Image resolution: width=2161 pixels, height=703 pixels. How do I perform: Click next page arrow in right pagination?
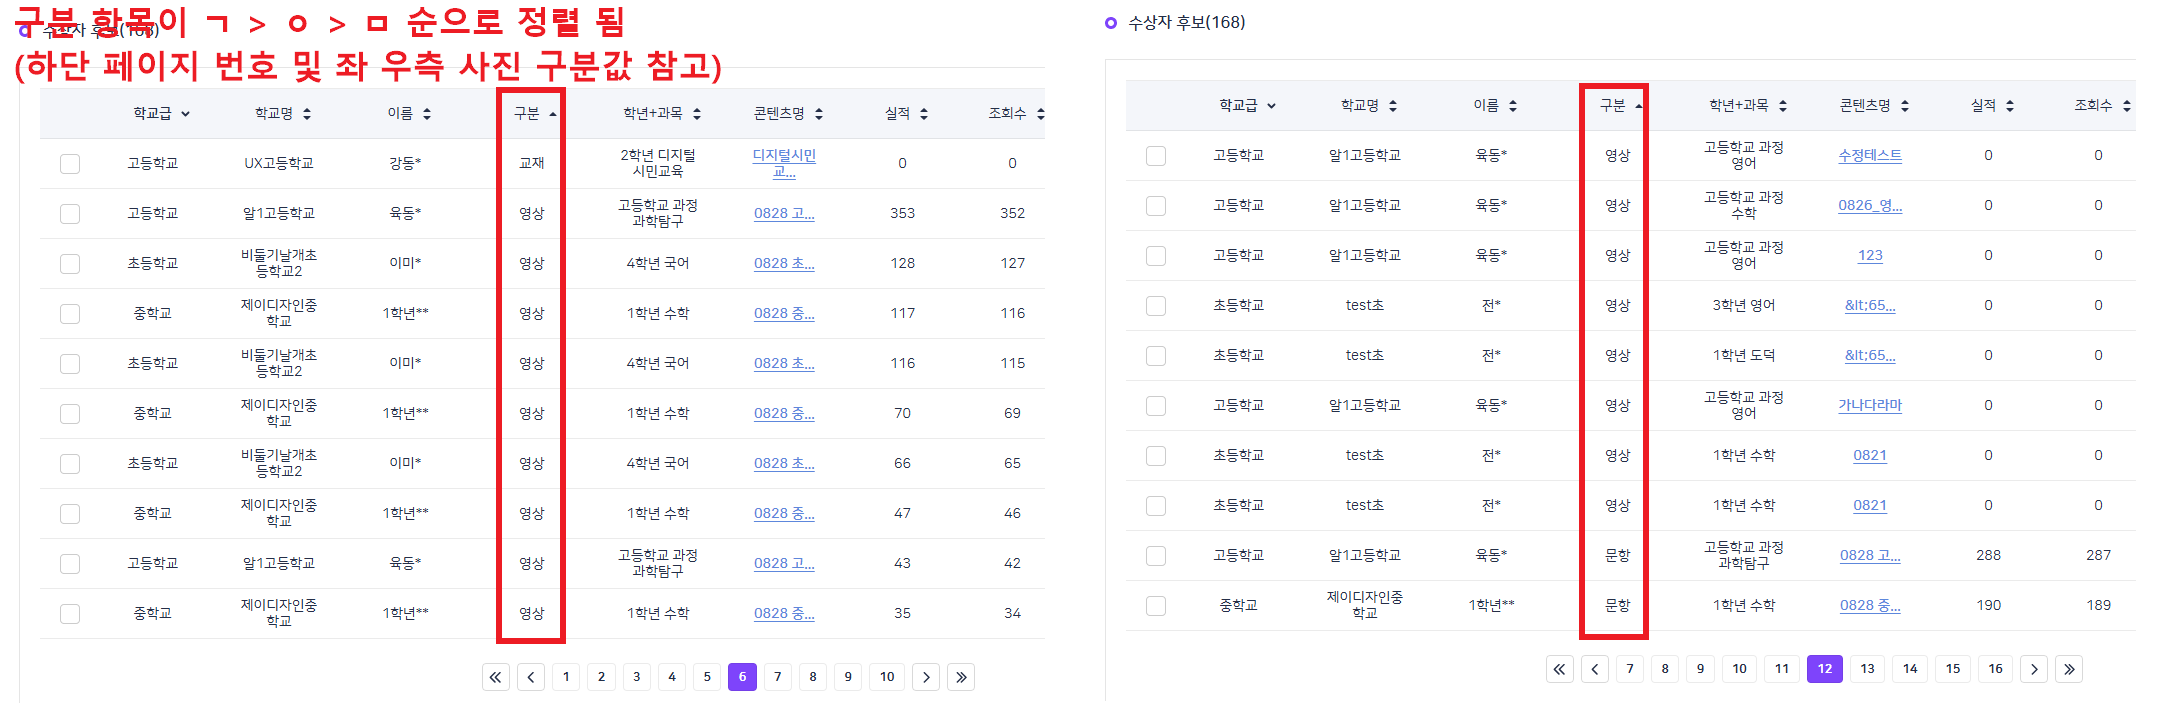2033,669
